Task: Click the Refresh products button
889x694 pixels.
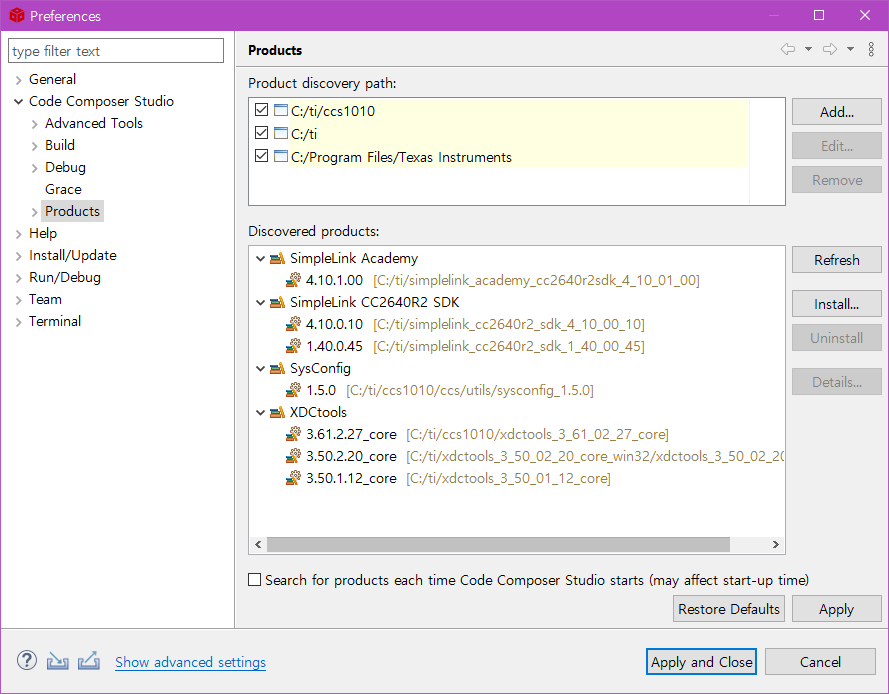Action: [x=836, y=260]
